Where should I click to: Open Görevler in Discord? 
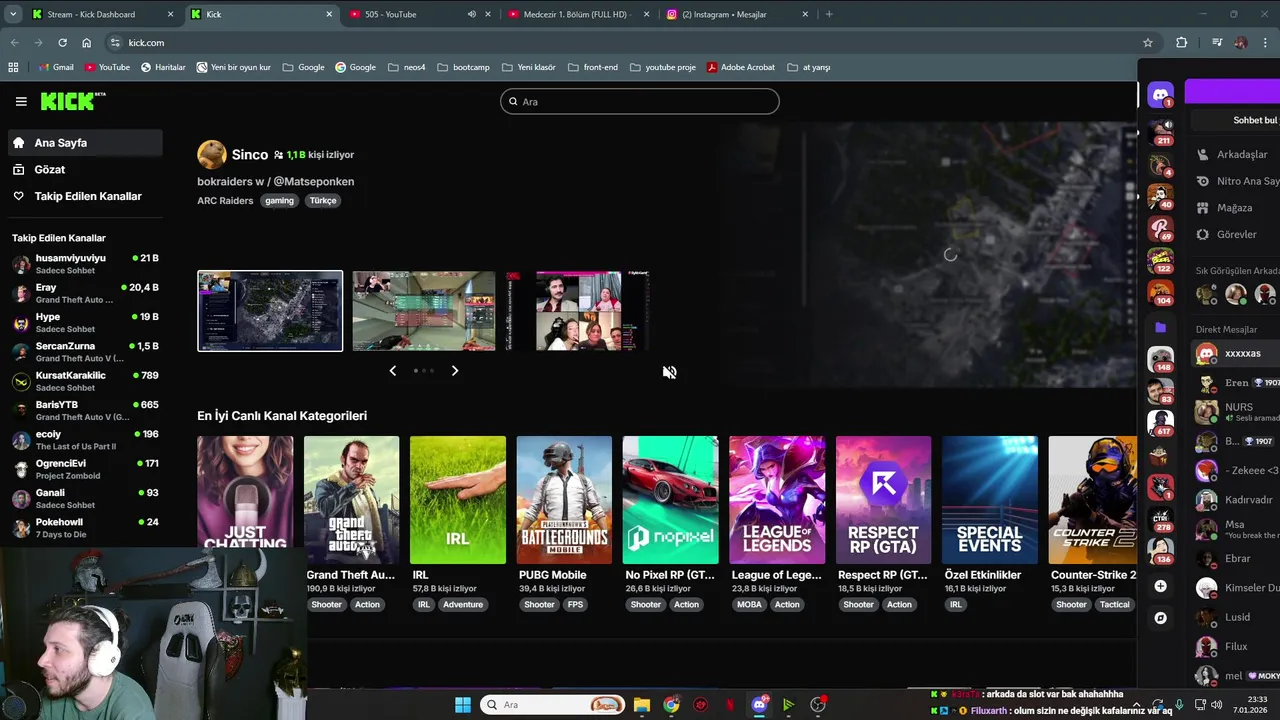coord(1235,235)
